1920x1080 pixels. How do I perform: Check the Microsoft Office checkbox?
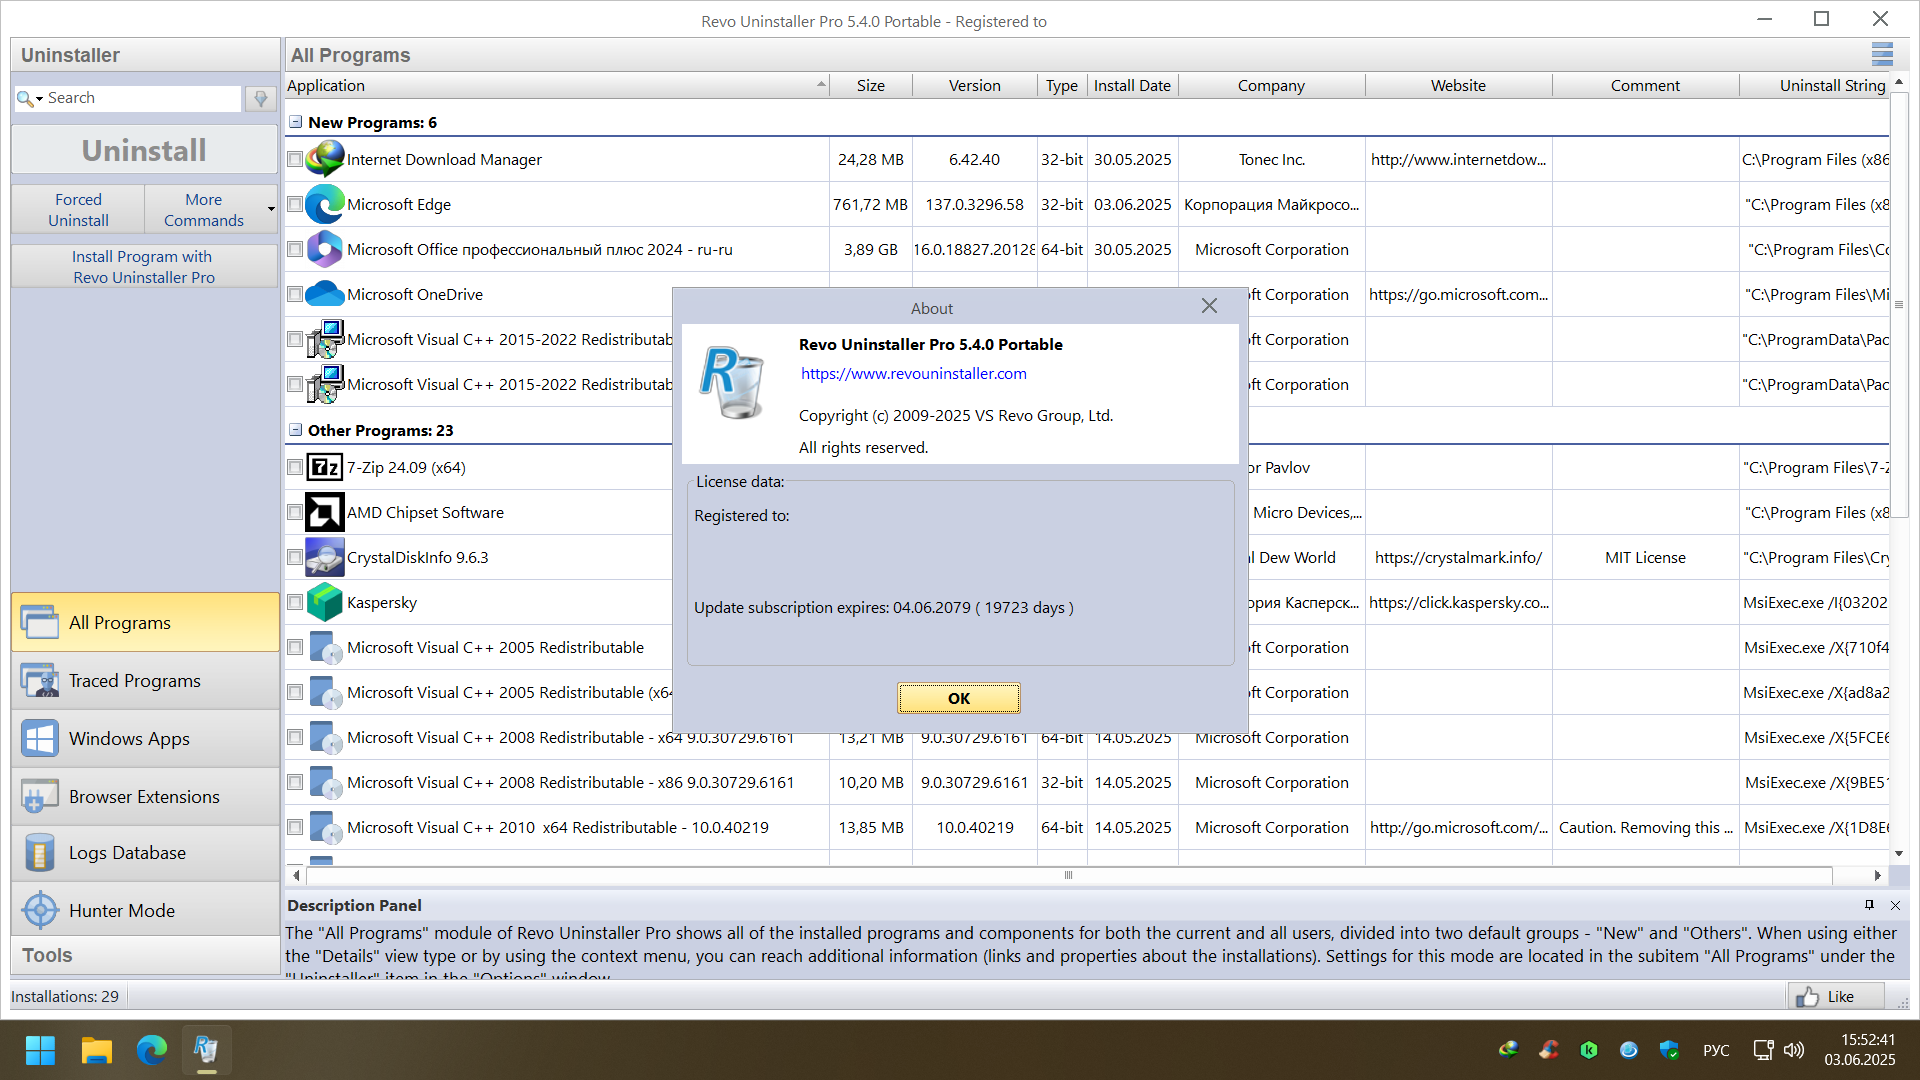[x=295, y=249]
